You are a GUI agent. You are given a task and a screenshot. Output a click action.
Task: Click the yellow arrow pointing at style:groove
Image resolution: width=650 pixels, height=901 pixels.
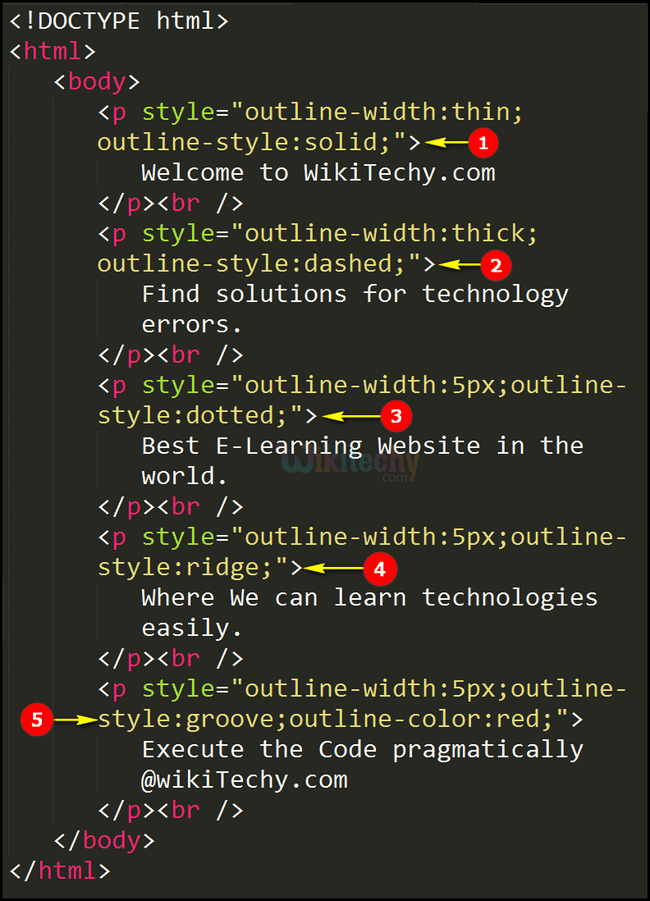point(73,719)
